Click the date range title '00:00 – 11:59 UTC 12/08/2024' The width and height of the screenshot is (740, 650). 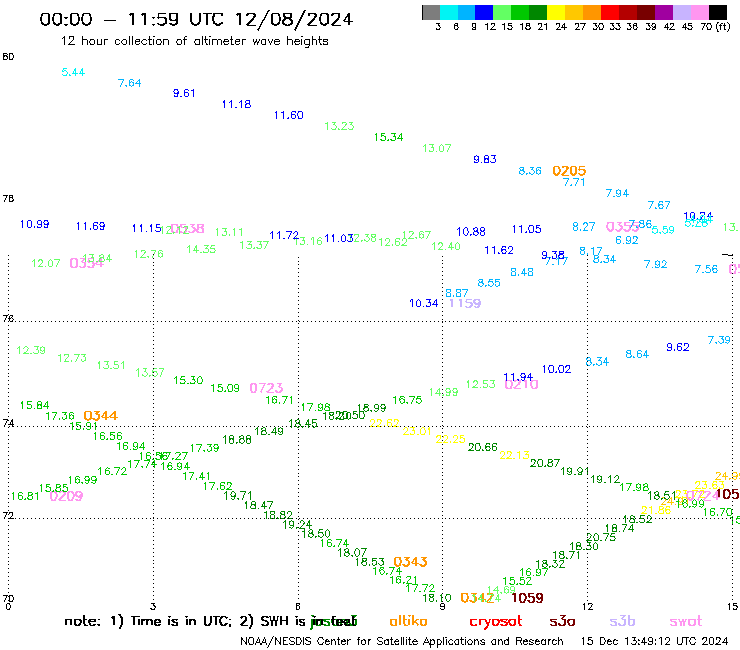(x=196, y=19)
